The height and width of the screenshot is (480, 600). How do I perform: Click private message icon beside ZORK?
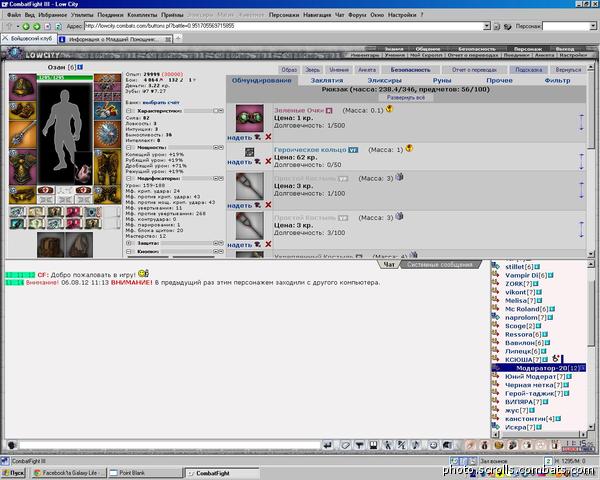495,284
